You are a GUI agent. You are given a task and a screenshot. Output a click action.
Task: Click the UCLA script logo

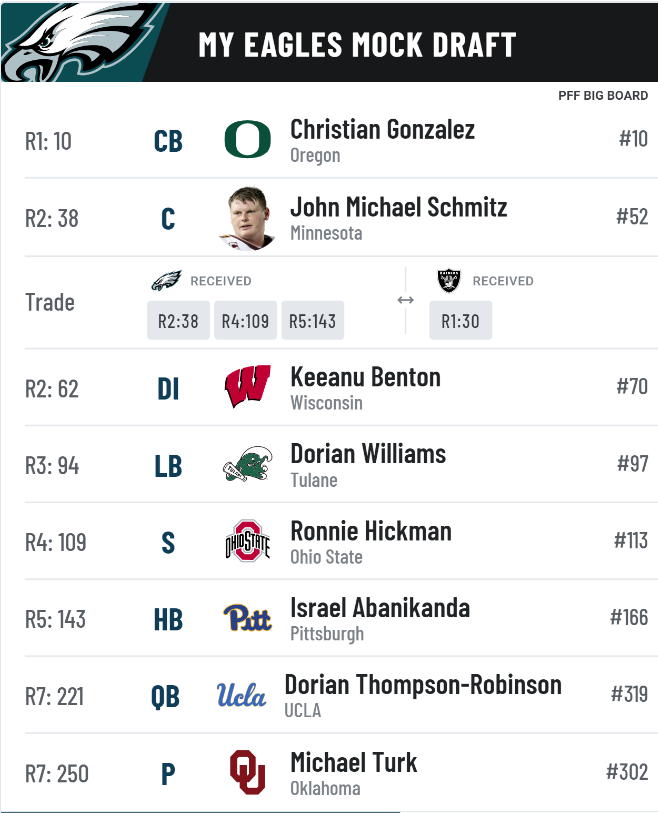pos(242,695)
